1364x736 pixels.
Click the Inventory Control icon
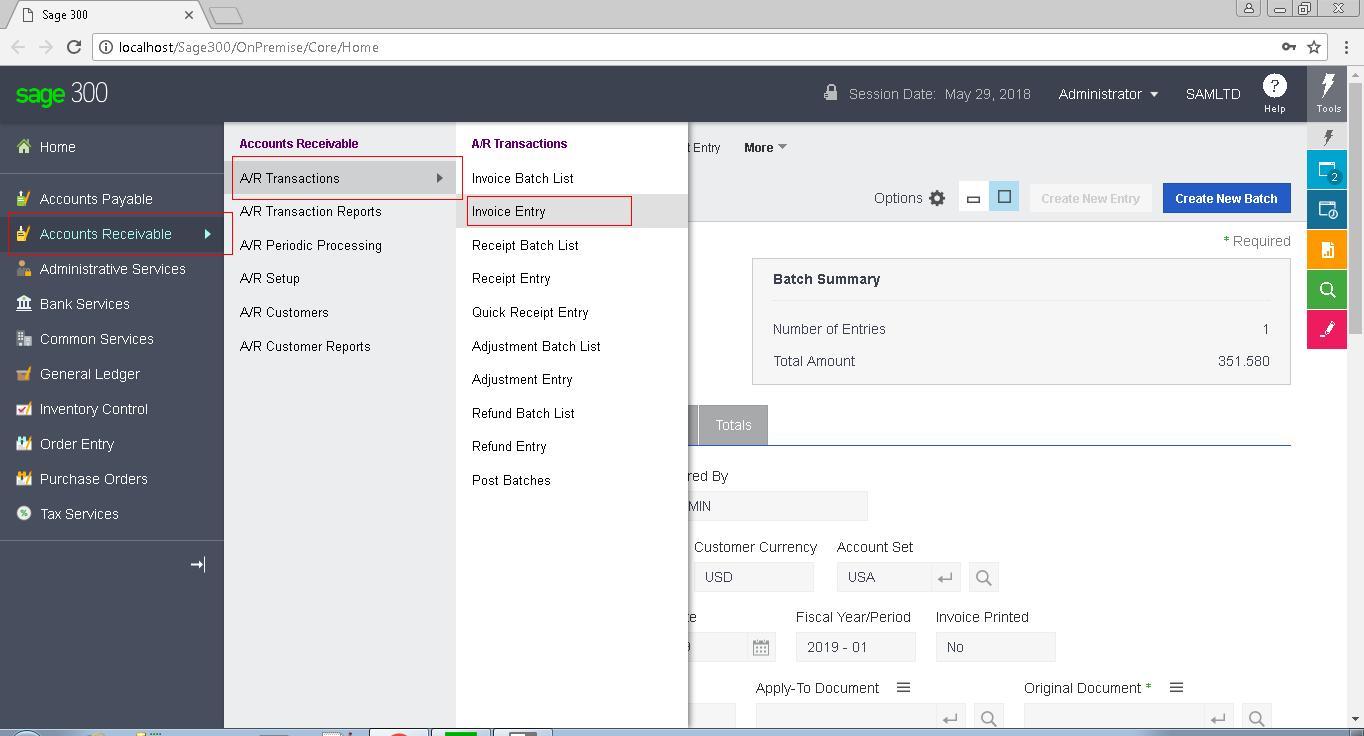(x=24, y=409)
